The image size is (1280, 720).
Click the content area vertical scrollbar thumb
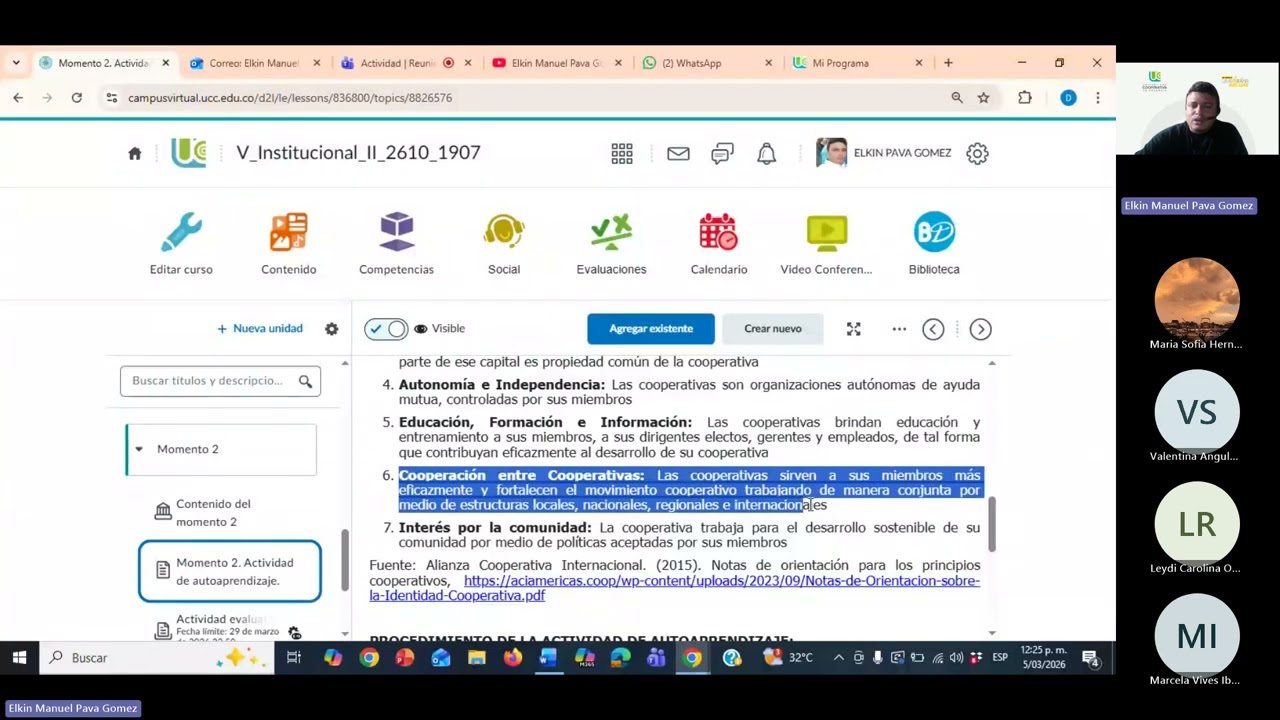click(992, 523)
